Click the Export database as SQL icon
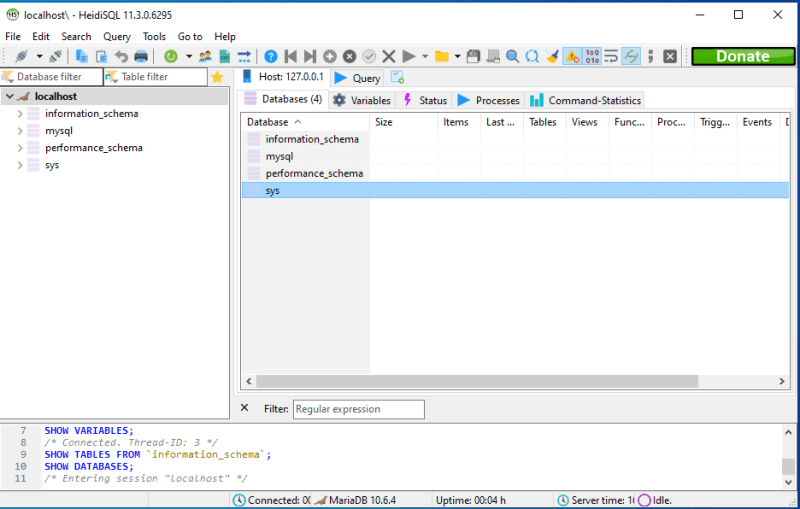 point(224,56)
